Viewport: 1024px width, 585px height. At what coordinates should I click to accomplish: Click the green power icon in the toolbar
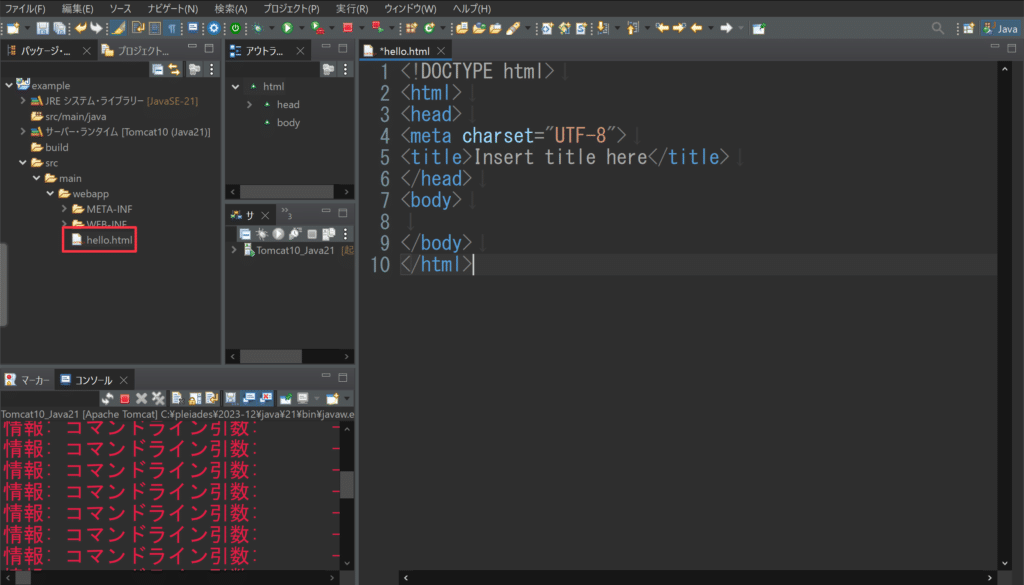[x=235, y=28]
